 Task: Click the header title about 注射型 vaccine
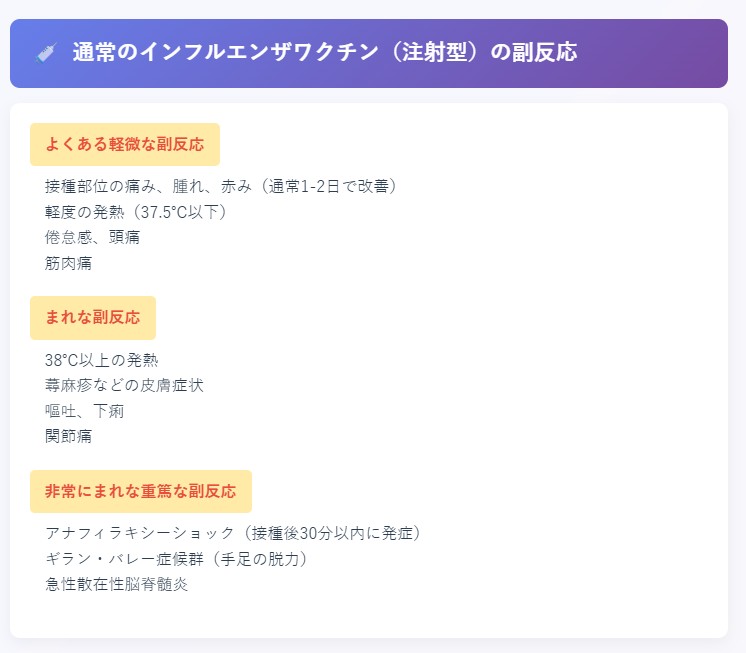(x=324, y=52)
